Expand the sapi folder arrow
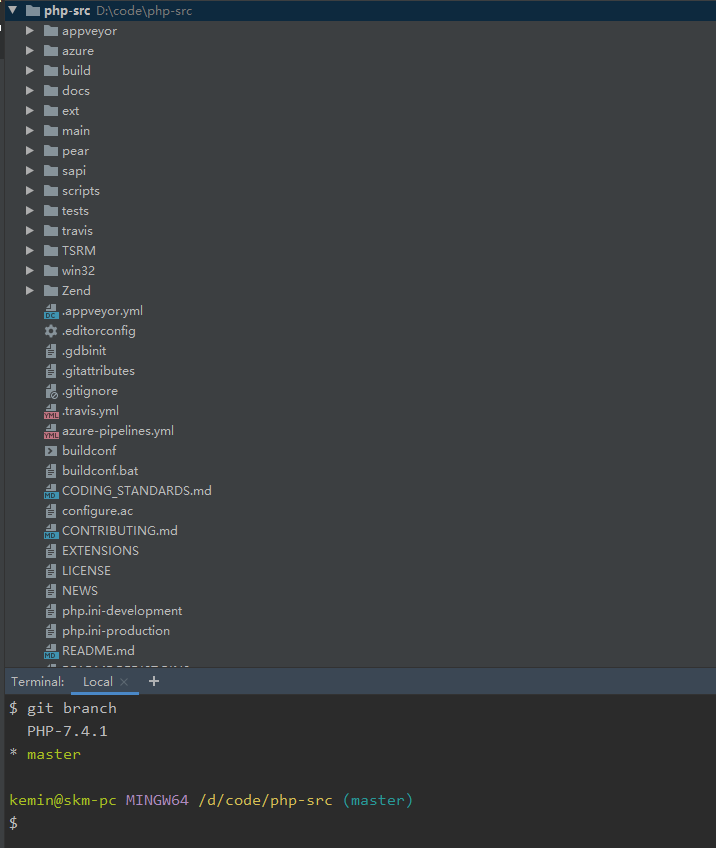The height and width of the screenshot is (848, 716). tap(30, 171)
